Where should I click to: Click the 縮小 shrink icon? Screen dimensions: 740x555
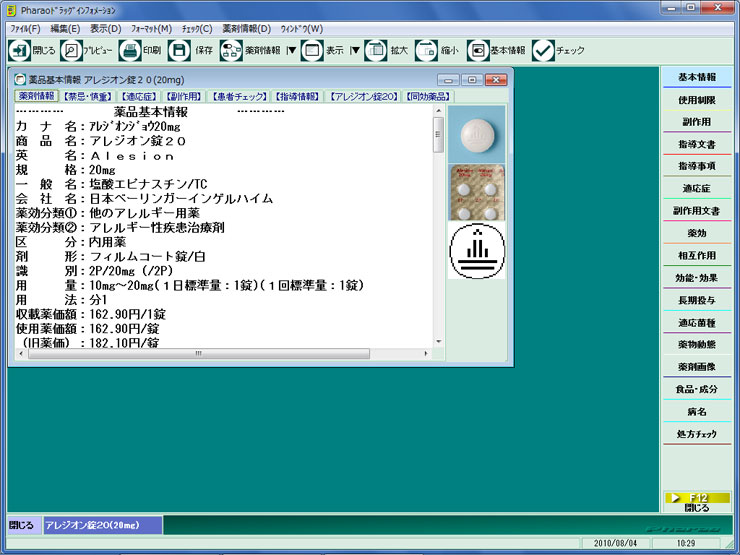point(426,50)
